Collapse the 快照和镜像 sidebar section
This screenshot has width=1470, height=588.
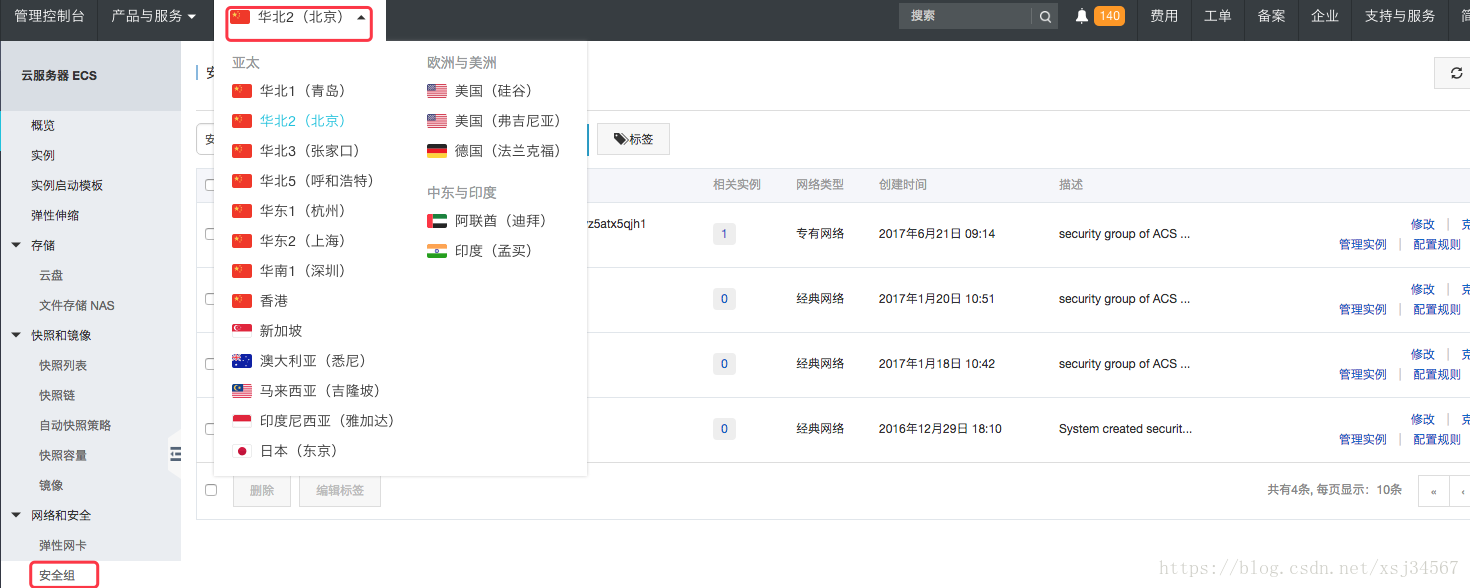pos(57,335)
